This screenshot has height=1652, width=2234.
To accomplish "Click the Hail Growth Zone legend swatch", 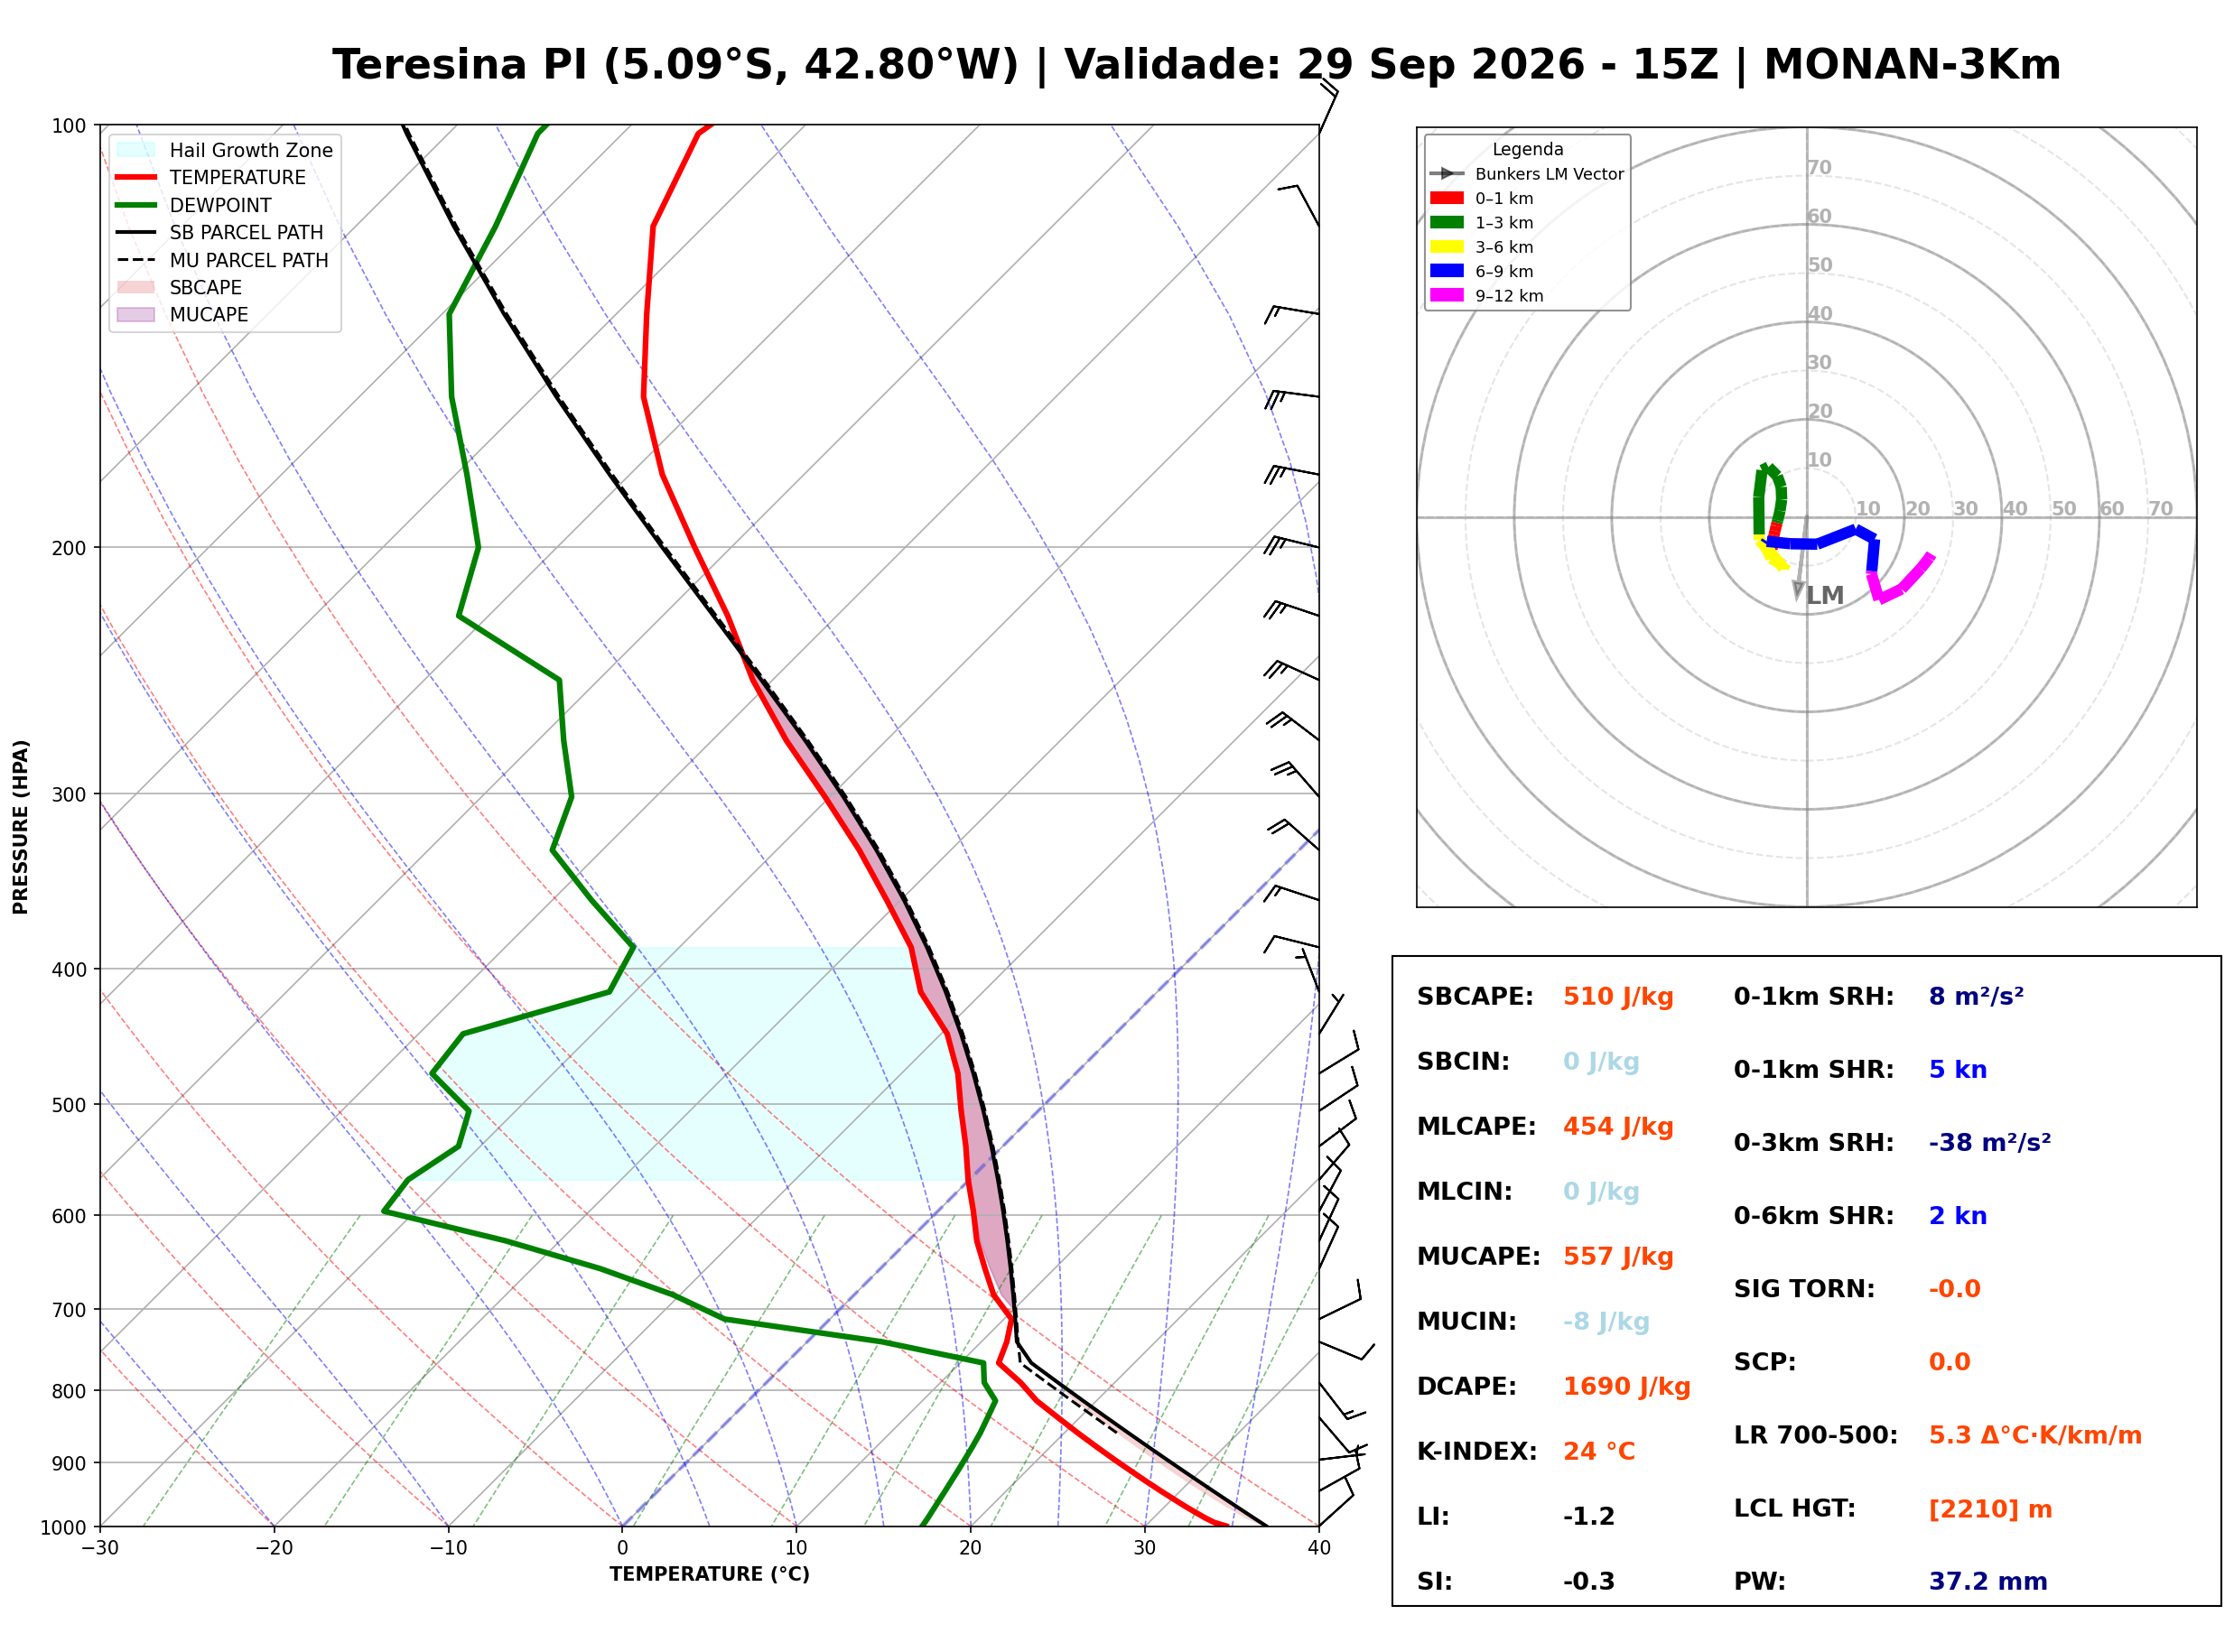I will (x=136, y=150).
